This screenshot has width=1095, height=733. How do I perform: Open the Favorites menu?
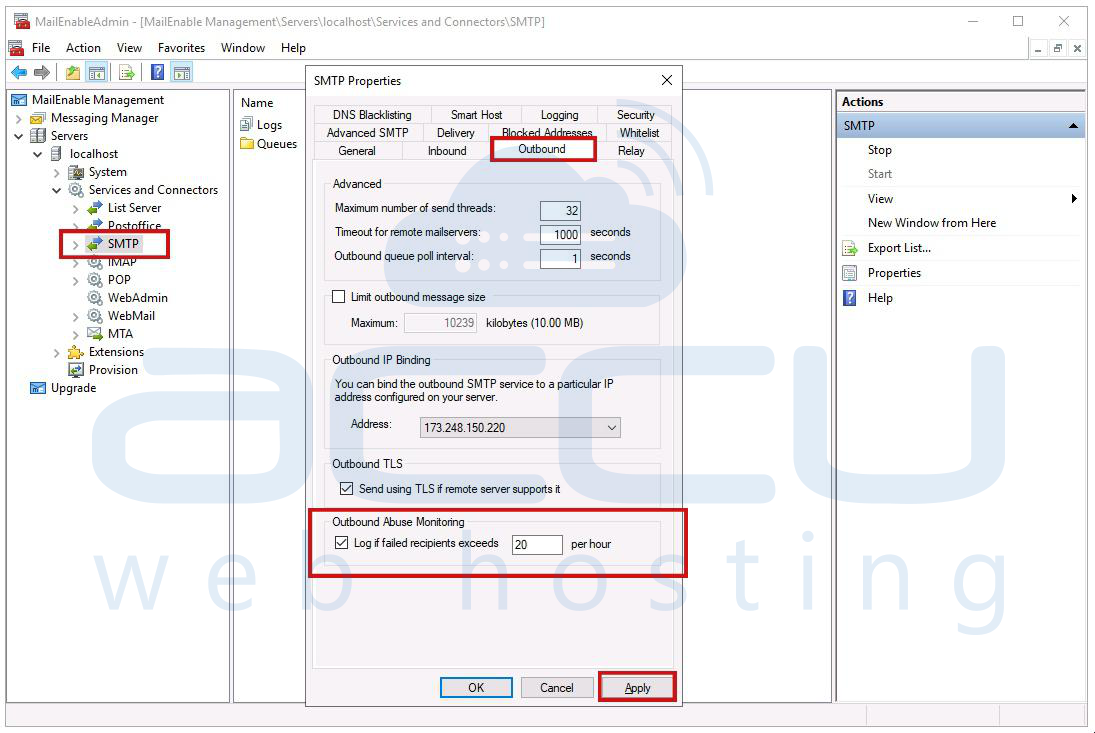point(182,47)
